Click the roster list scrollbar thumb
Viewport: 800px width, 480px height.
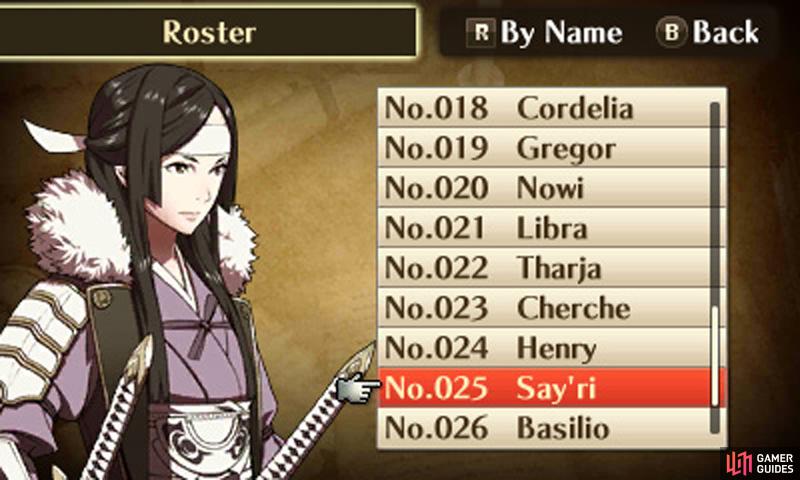click(715, 355)
